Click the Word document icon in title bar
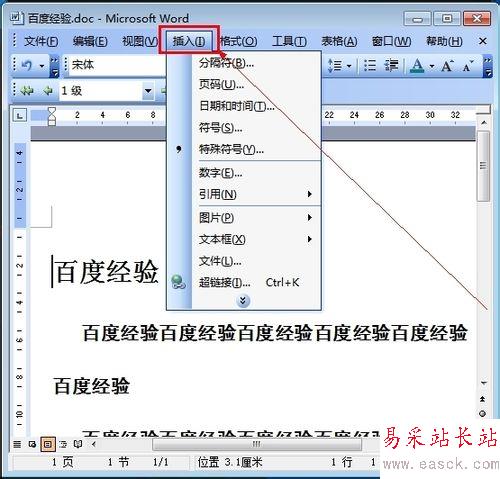 point(16,18)
